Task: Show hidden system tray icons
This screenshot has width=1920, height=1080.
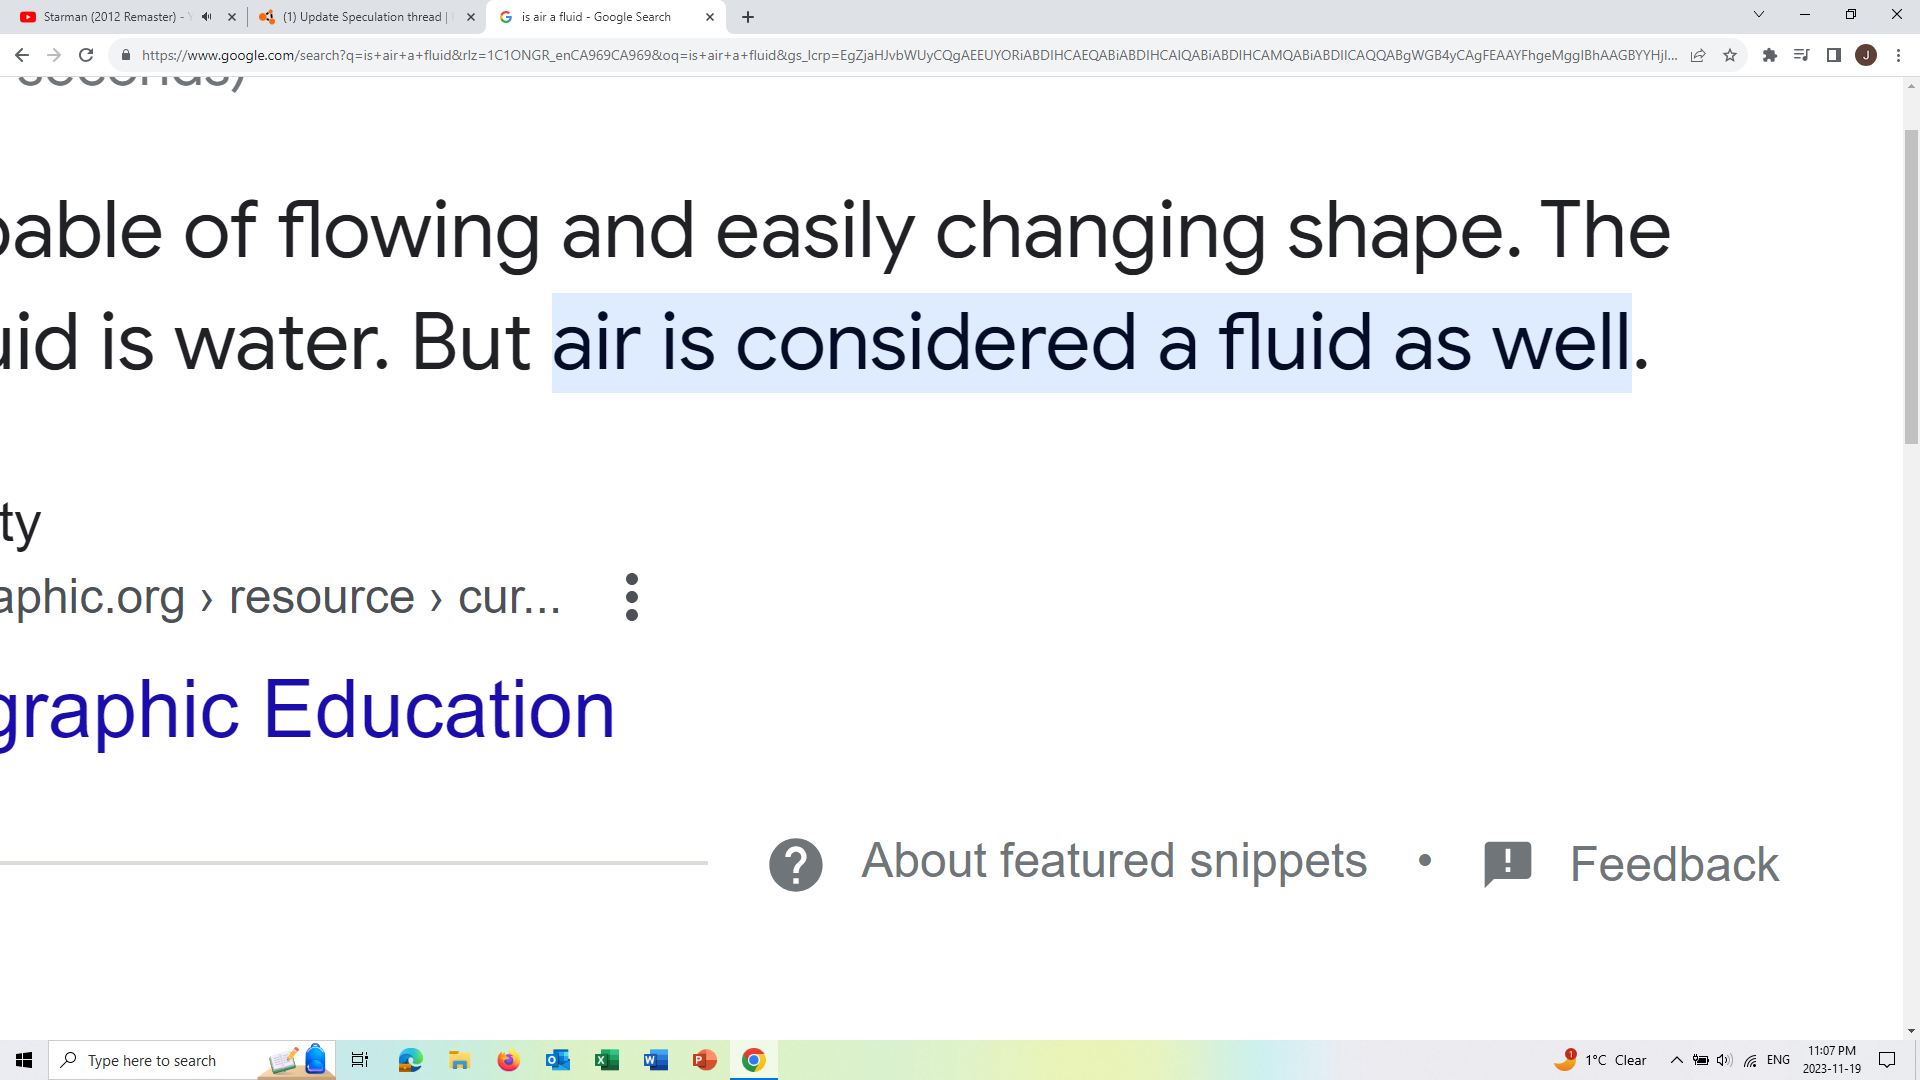Action: click(1676, 1060)
